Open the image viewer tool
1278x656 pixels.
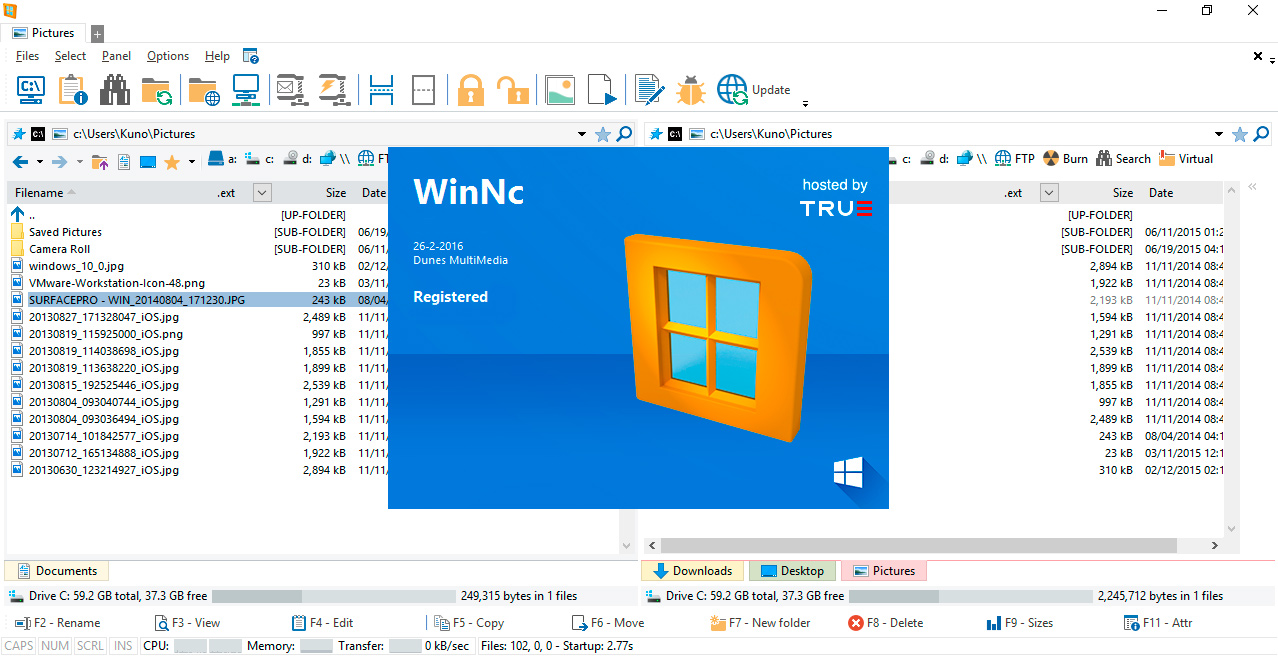point(560,89)
